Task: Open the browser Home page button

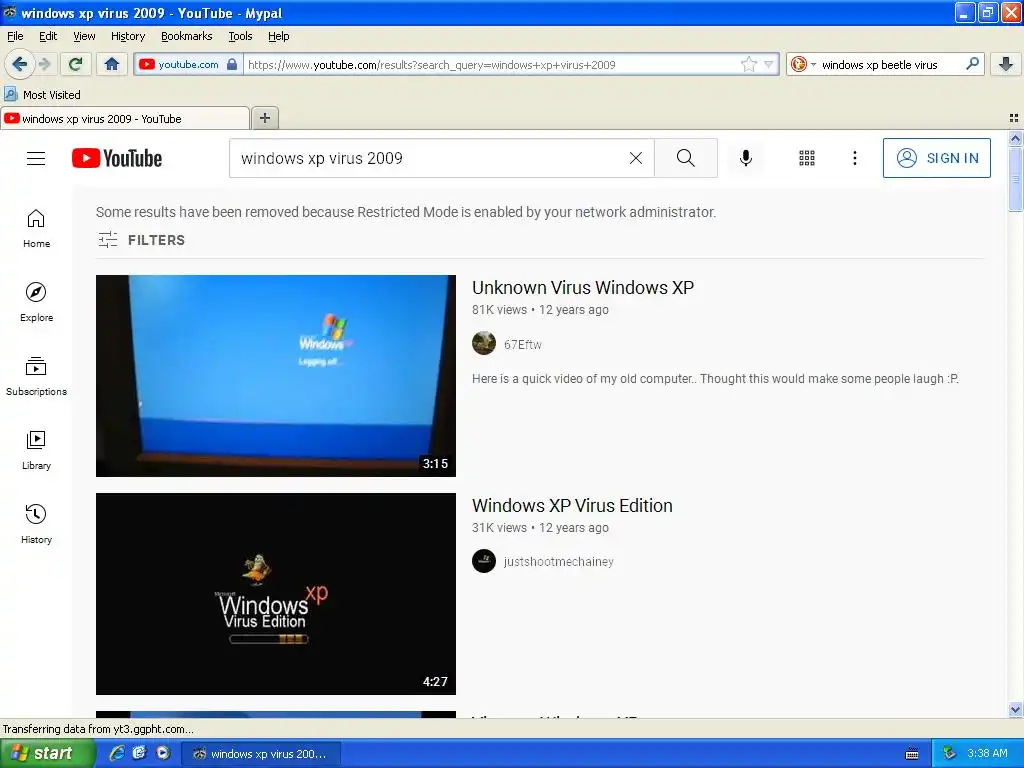Action: point(112,64)
